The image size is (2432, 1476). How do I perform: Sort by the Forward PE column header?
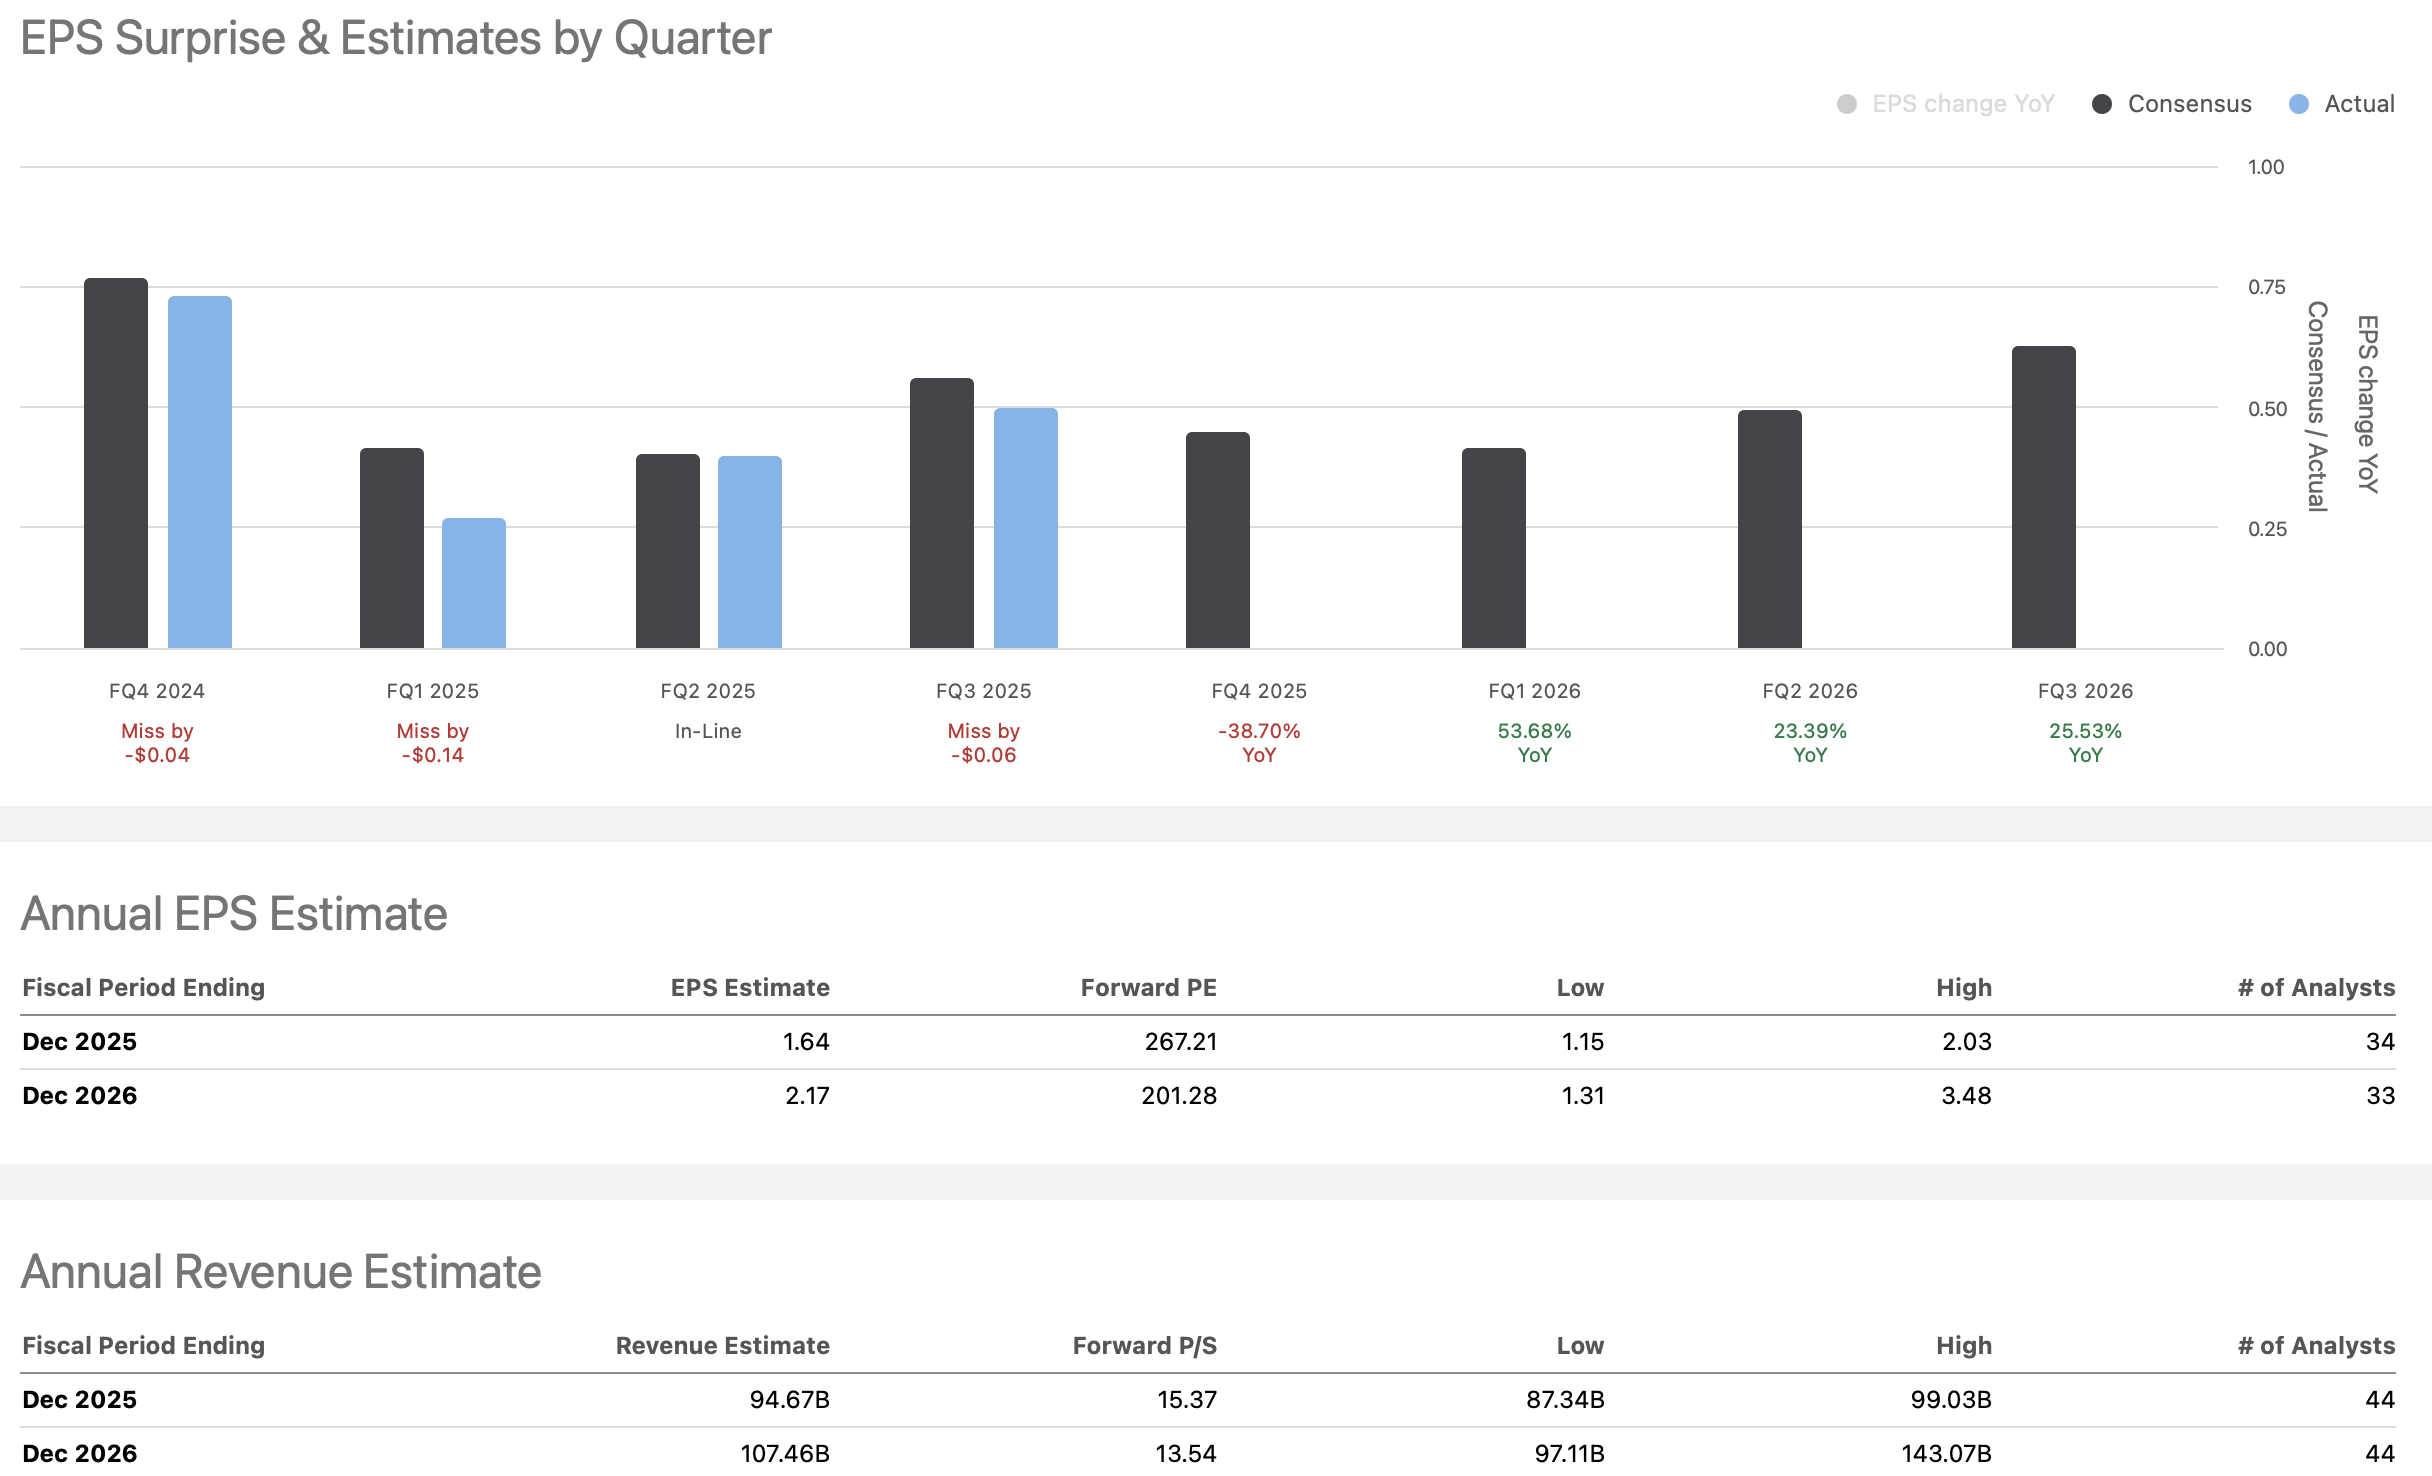(x=1148, y=987)
